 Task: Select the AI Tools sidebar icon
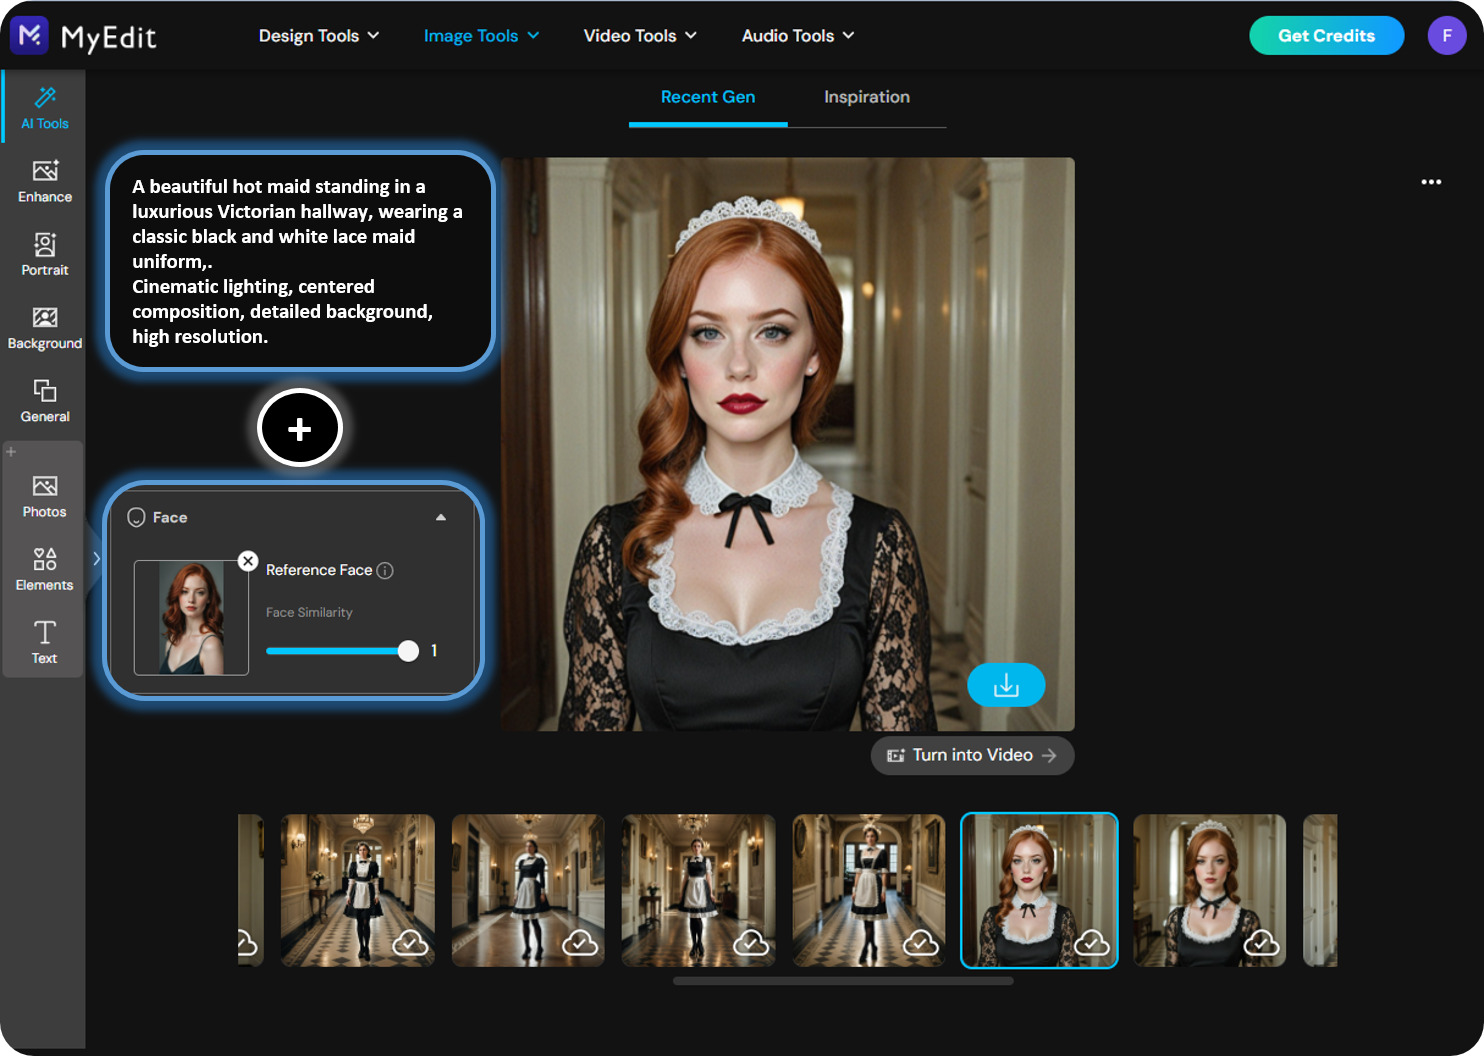pyautogui.click(x=45, y=105)
